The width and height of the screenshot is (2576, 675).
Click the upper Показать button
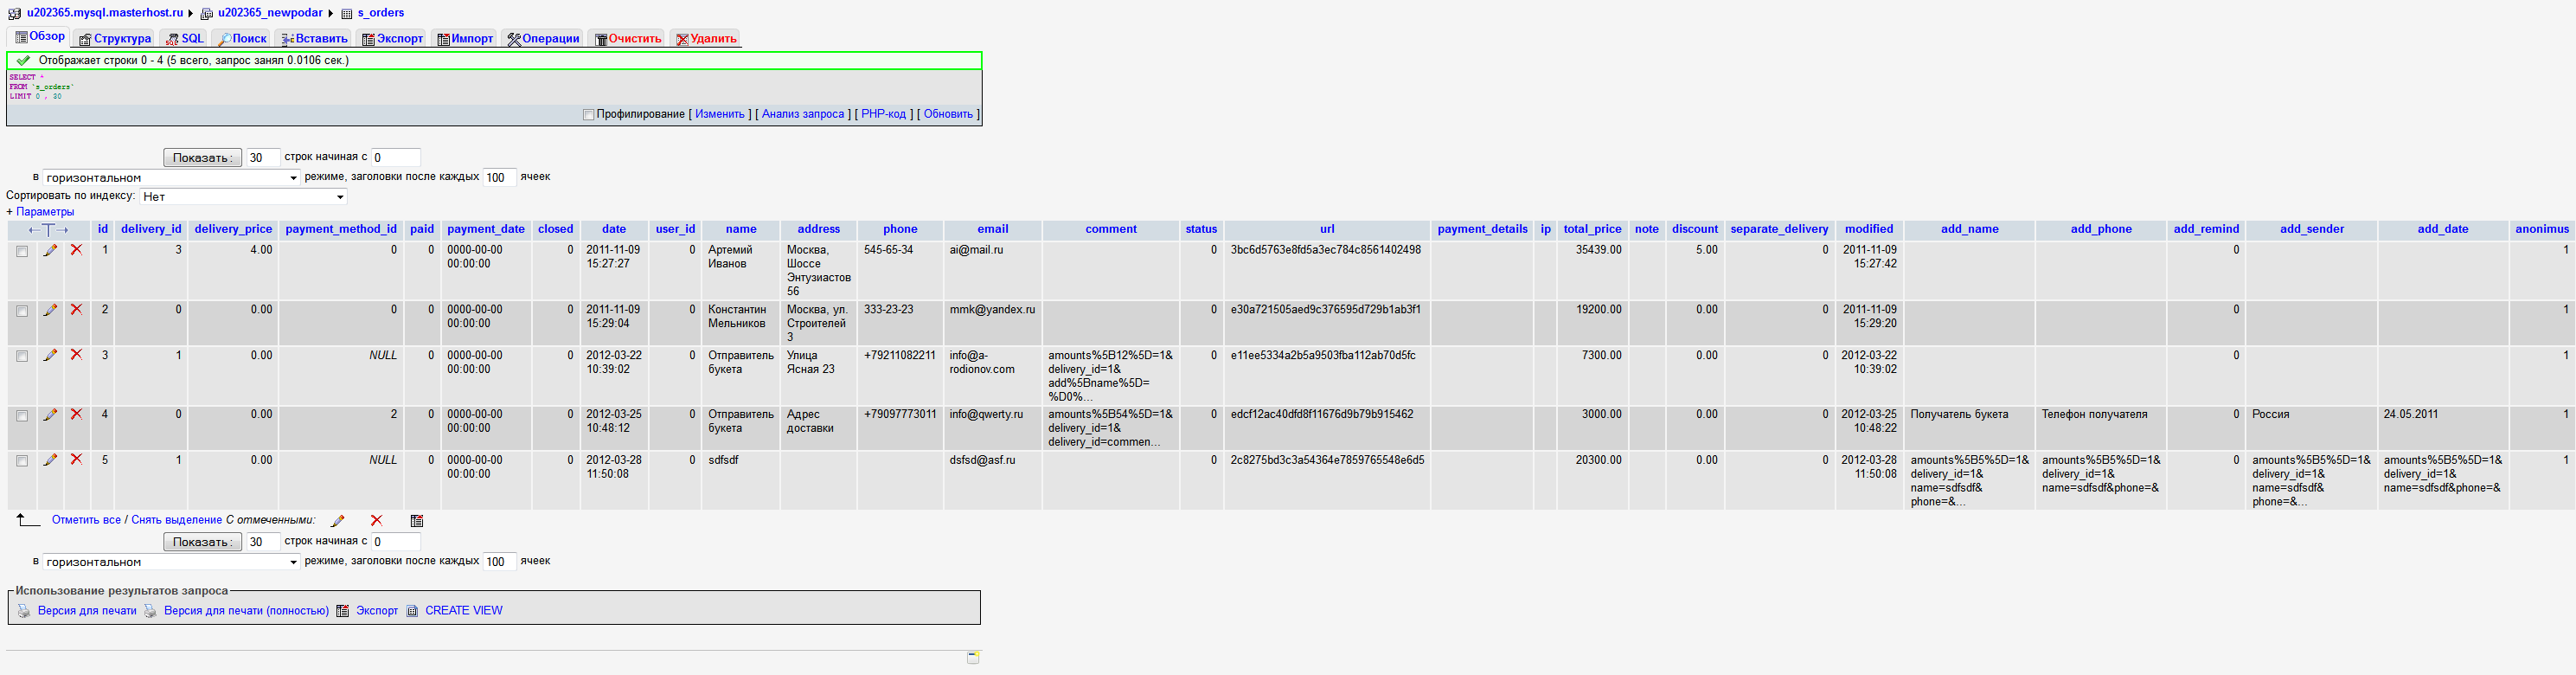coord(202,158)
